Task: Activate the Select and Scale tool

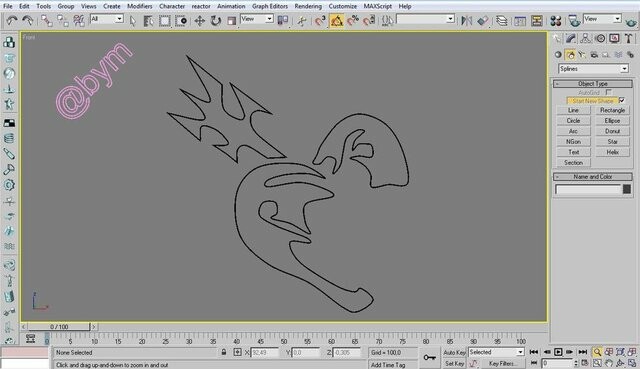Action: [x=232, y=20]
